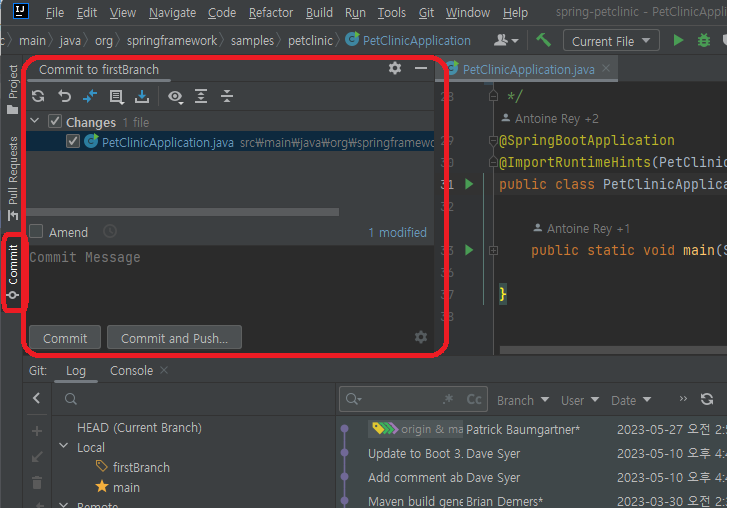Click the Commit button

tap(65, 338)
